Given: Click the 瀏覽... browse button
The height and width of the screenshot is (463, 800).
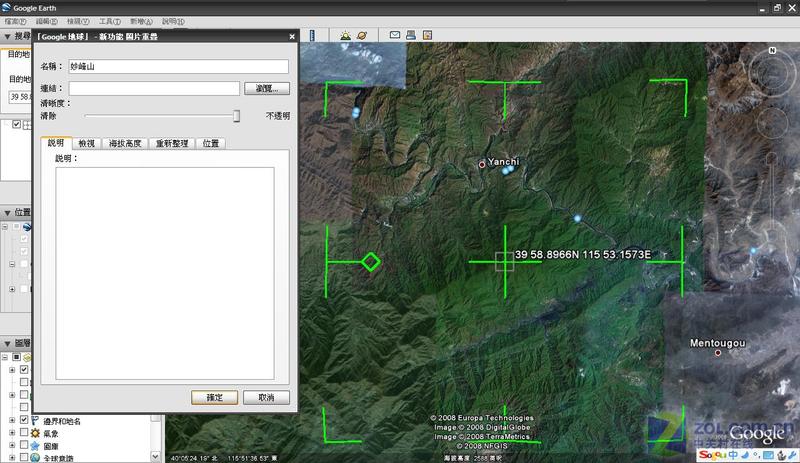Looking at the screenshot, I should [x=267, y=88].
